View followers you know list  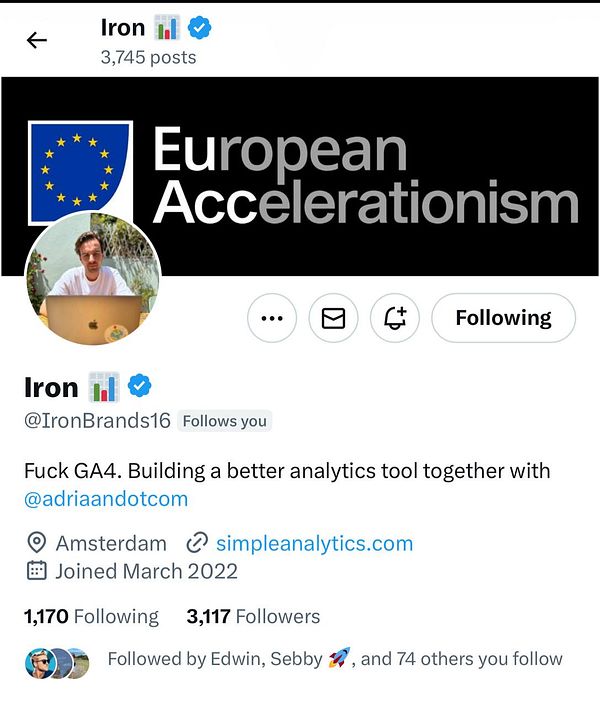coord(334,659)
